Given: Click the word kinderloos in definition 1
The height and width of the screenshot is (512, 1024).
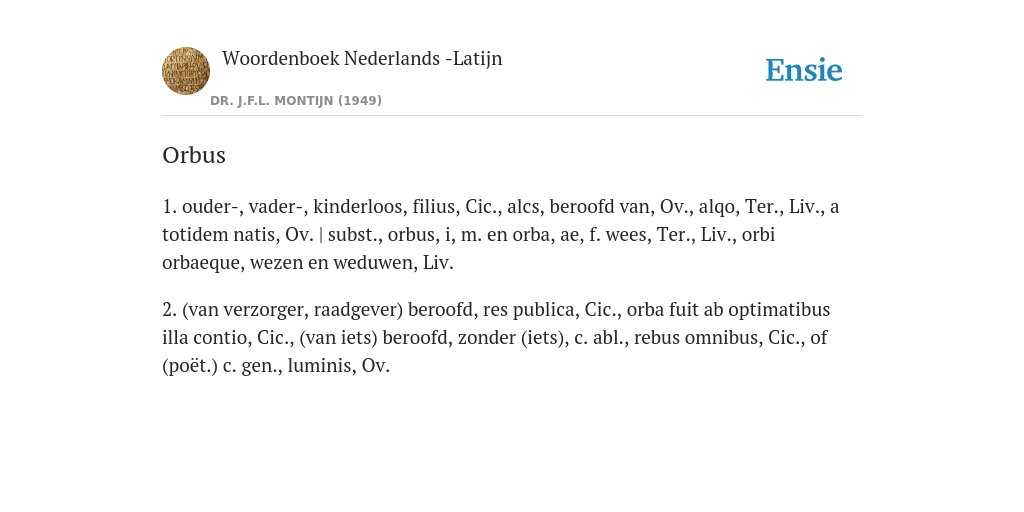Looking at the screenshot, I should (x=360, y=206).
